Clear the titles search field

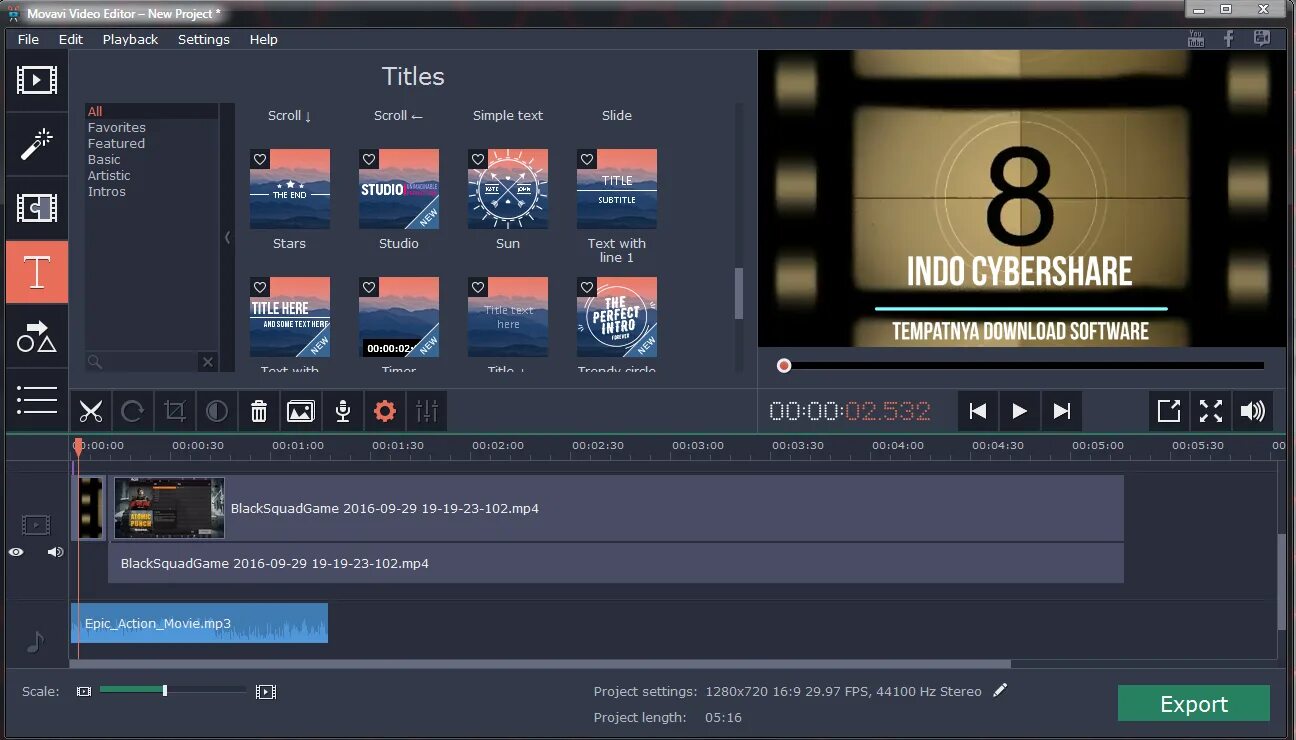pos(207,362)
